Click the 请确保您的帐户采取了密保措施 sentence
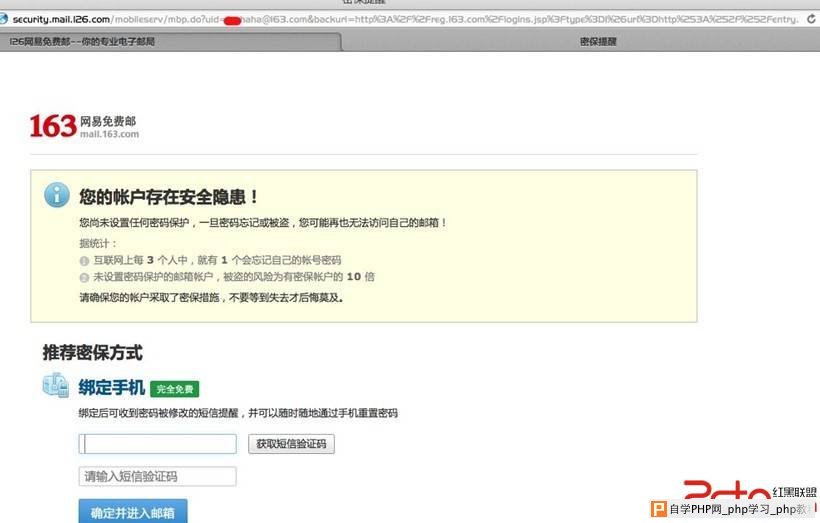Viewport: 820px width, 523px height. (211, 298)
